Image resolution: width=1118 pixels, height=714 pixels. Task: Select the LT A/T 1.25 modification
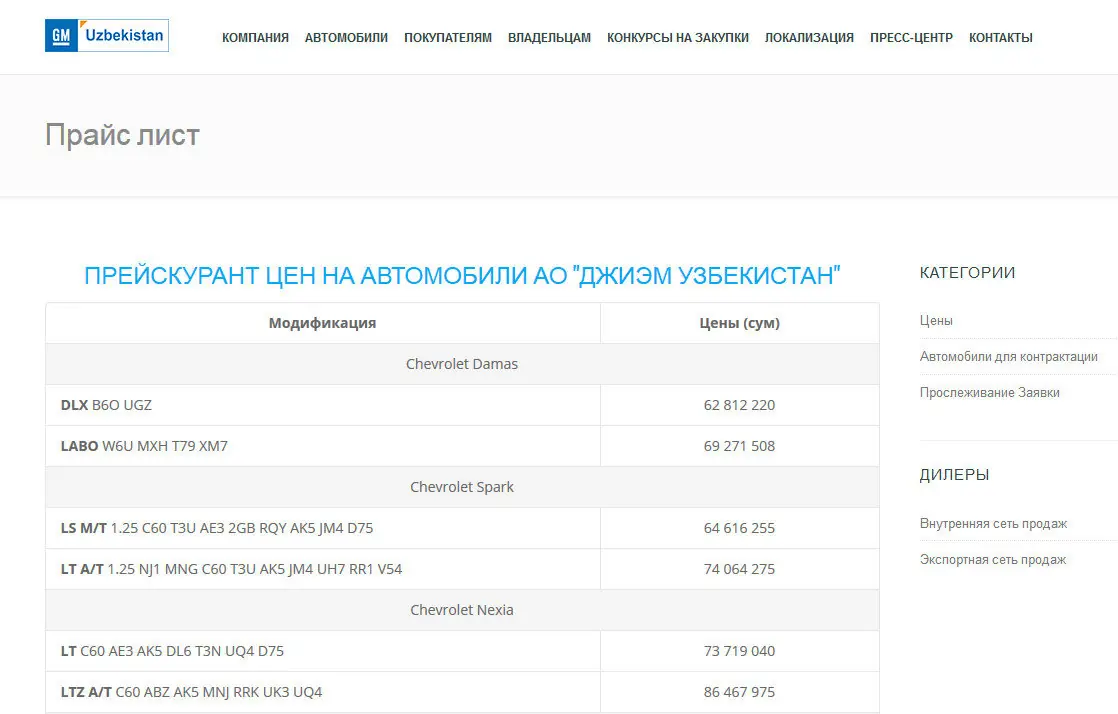tap(231, 569)
